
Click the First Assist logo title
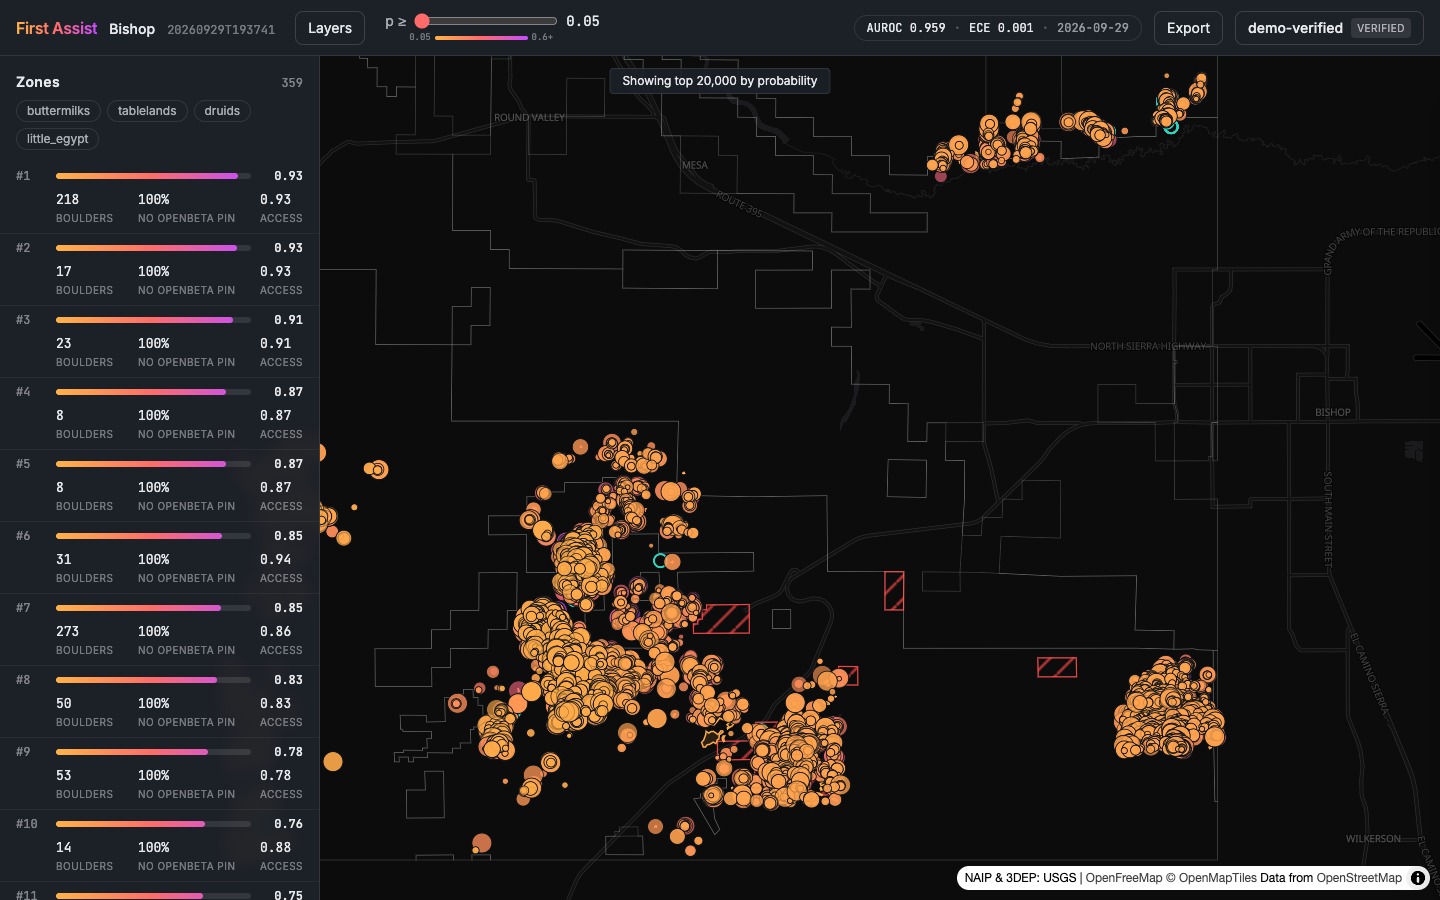click(x=56, y=28)
